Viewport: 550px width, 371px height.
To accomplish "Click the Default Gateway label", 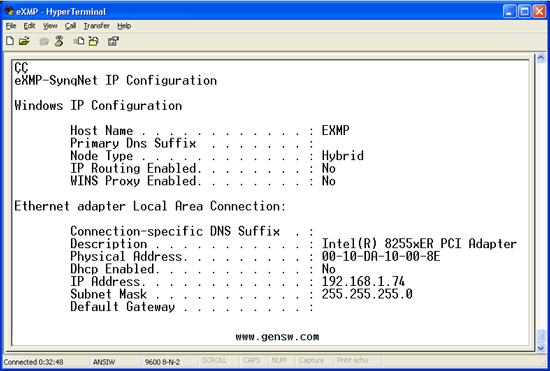I will [x=122, y=307].
